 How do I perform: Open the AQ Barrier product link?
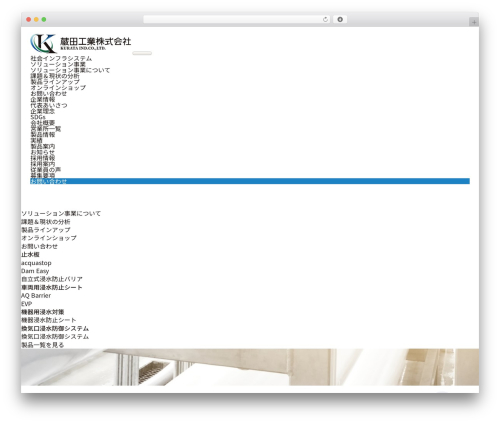click(36, 295)
